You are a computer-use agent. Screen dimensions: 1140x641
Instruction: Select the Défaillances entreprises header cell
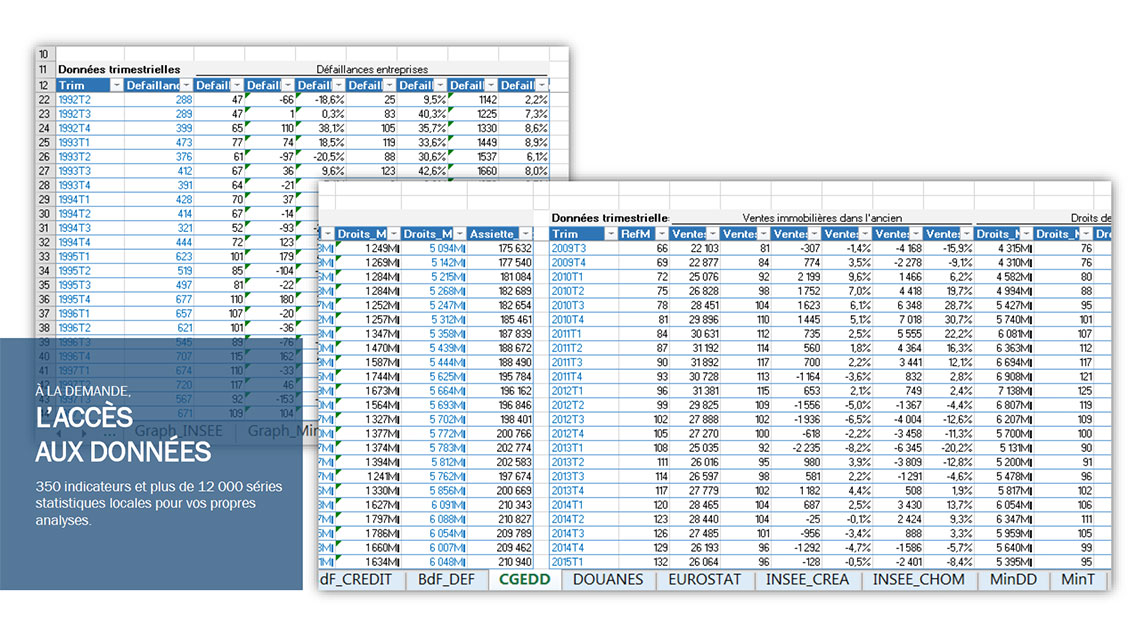pos(372,70)
